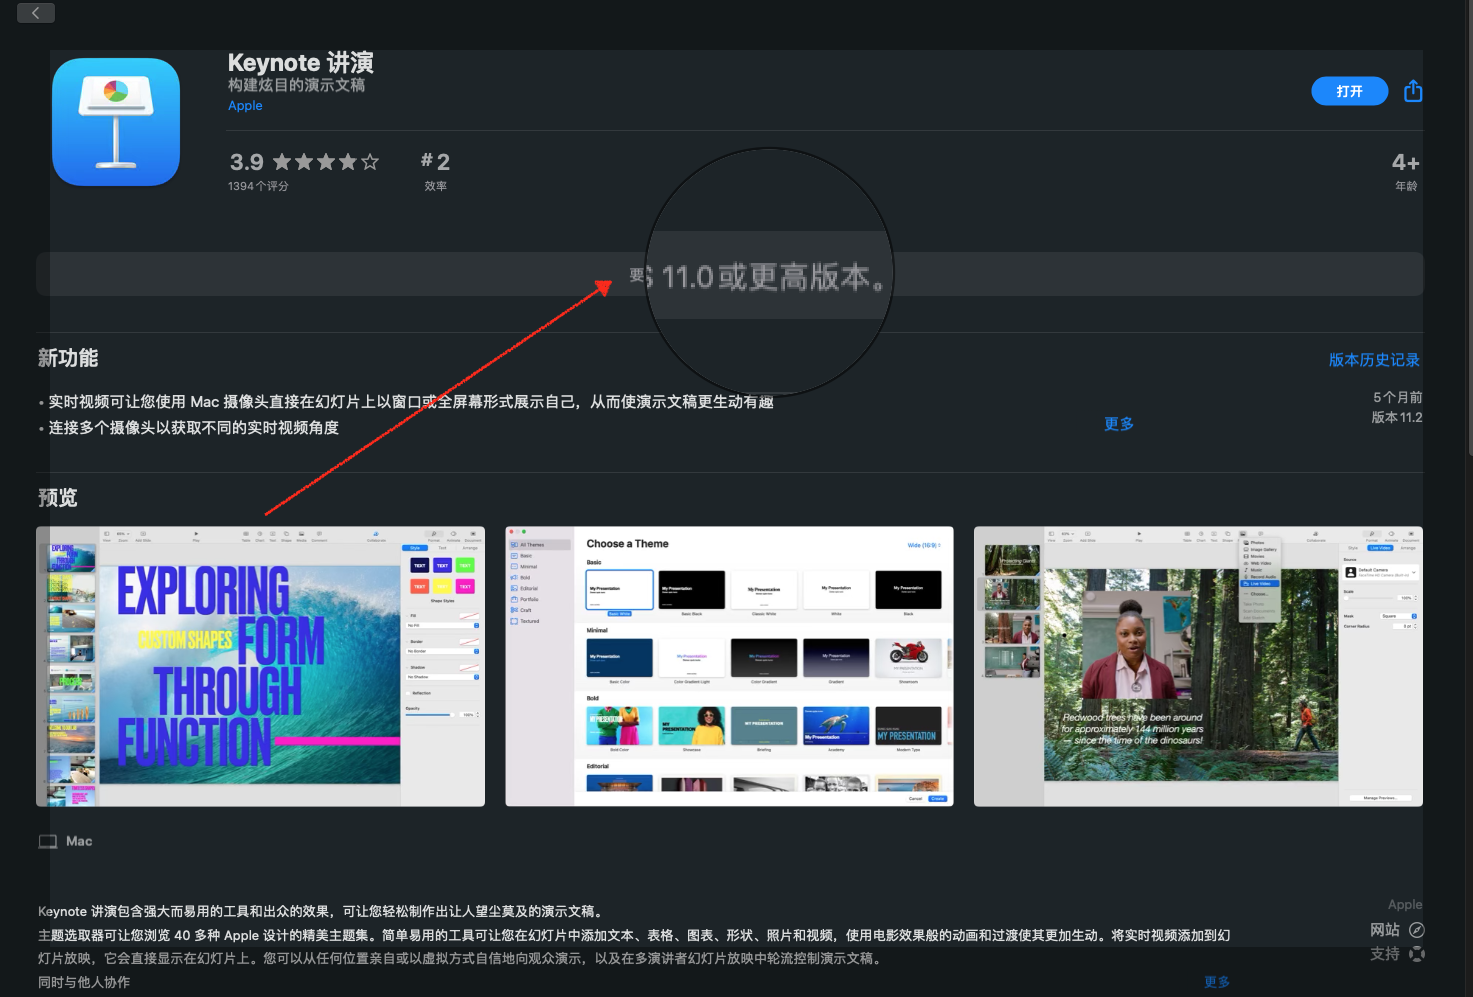Click the 3.9 star rating stars
Screen dimensions: 1473x997
tap(325, 162)
